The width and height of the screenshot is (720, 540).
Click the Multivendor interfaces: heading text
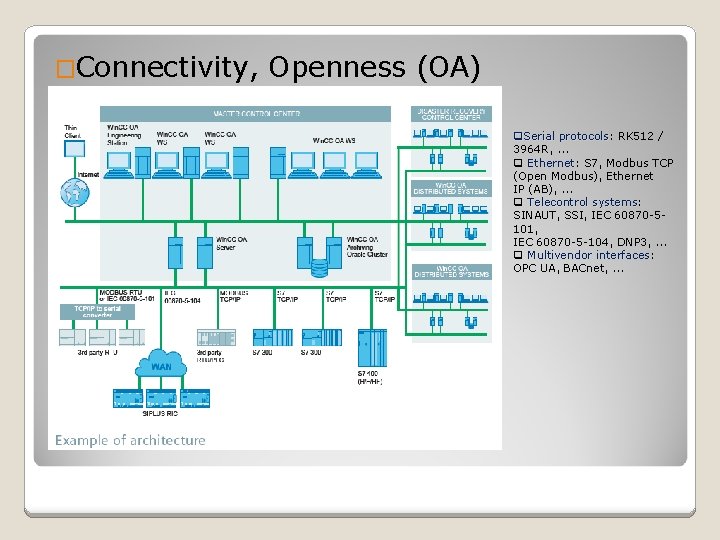pos(591,255)
